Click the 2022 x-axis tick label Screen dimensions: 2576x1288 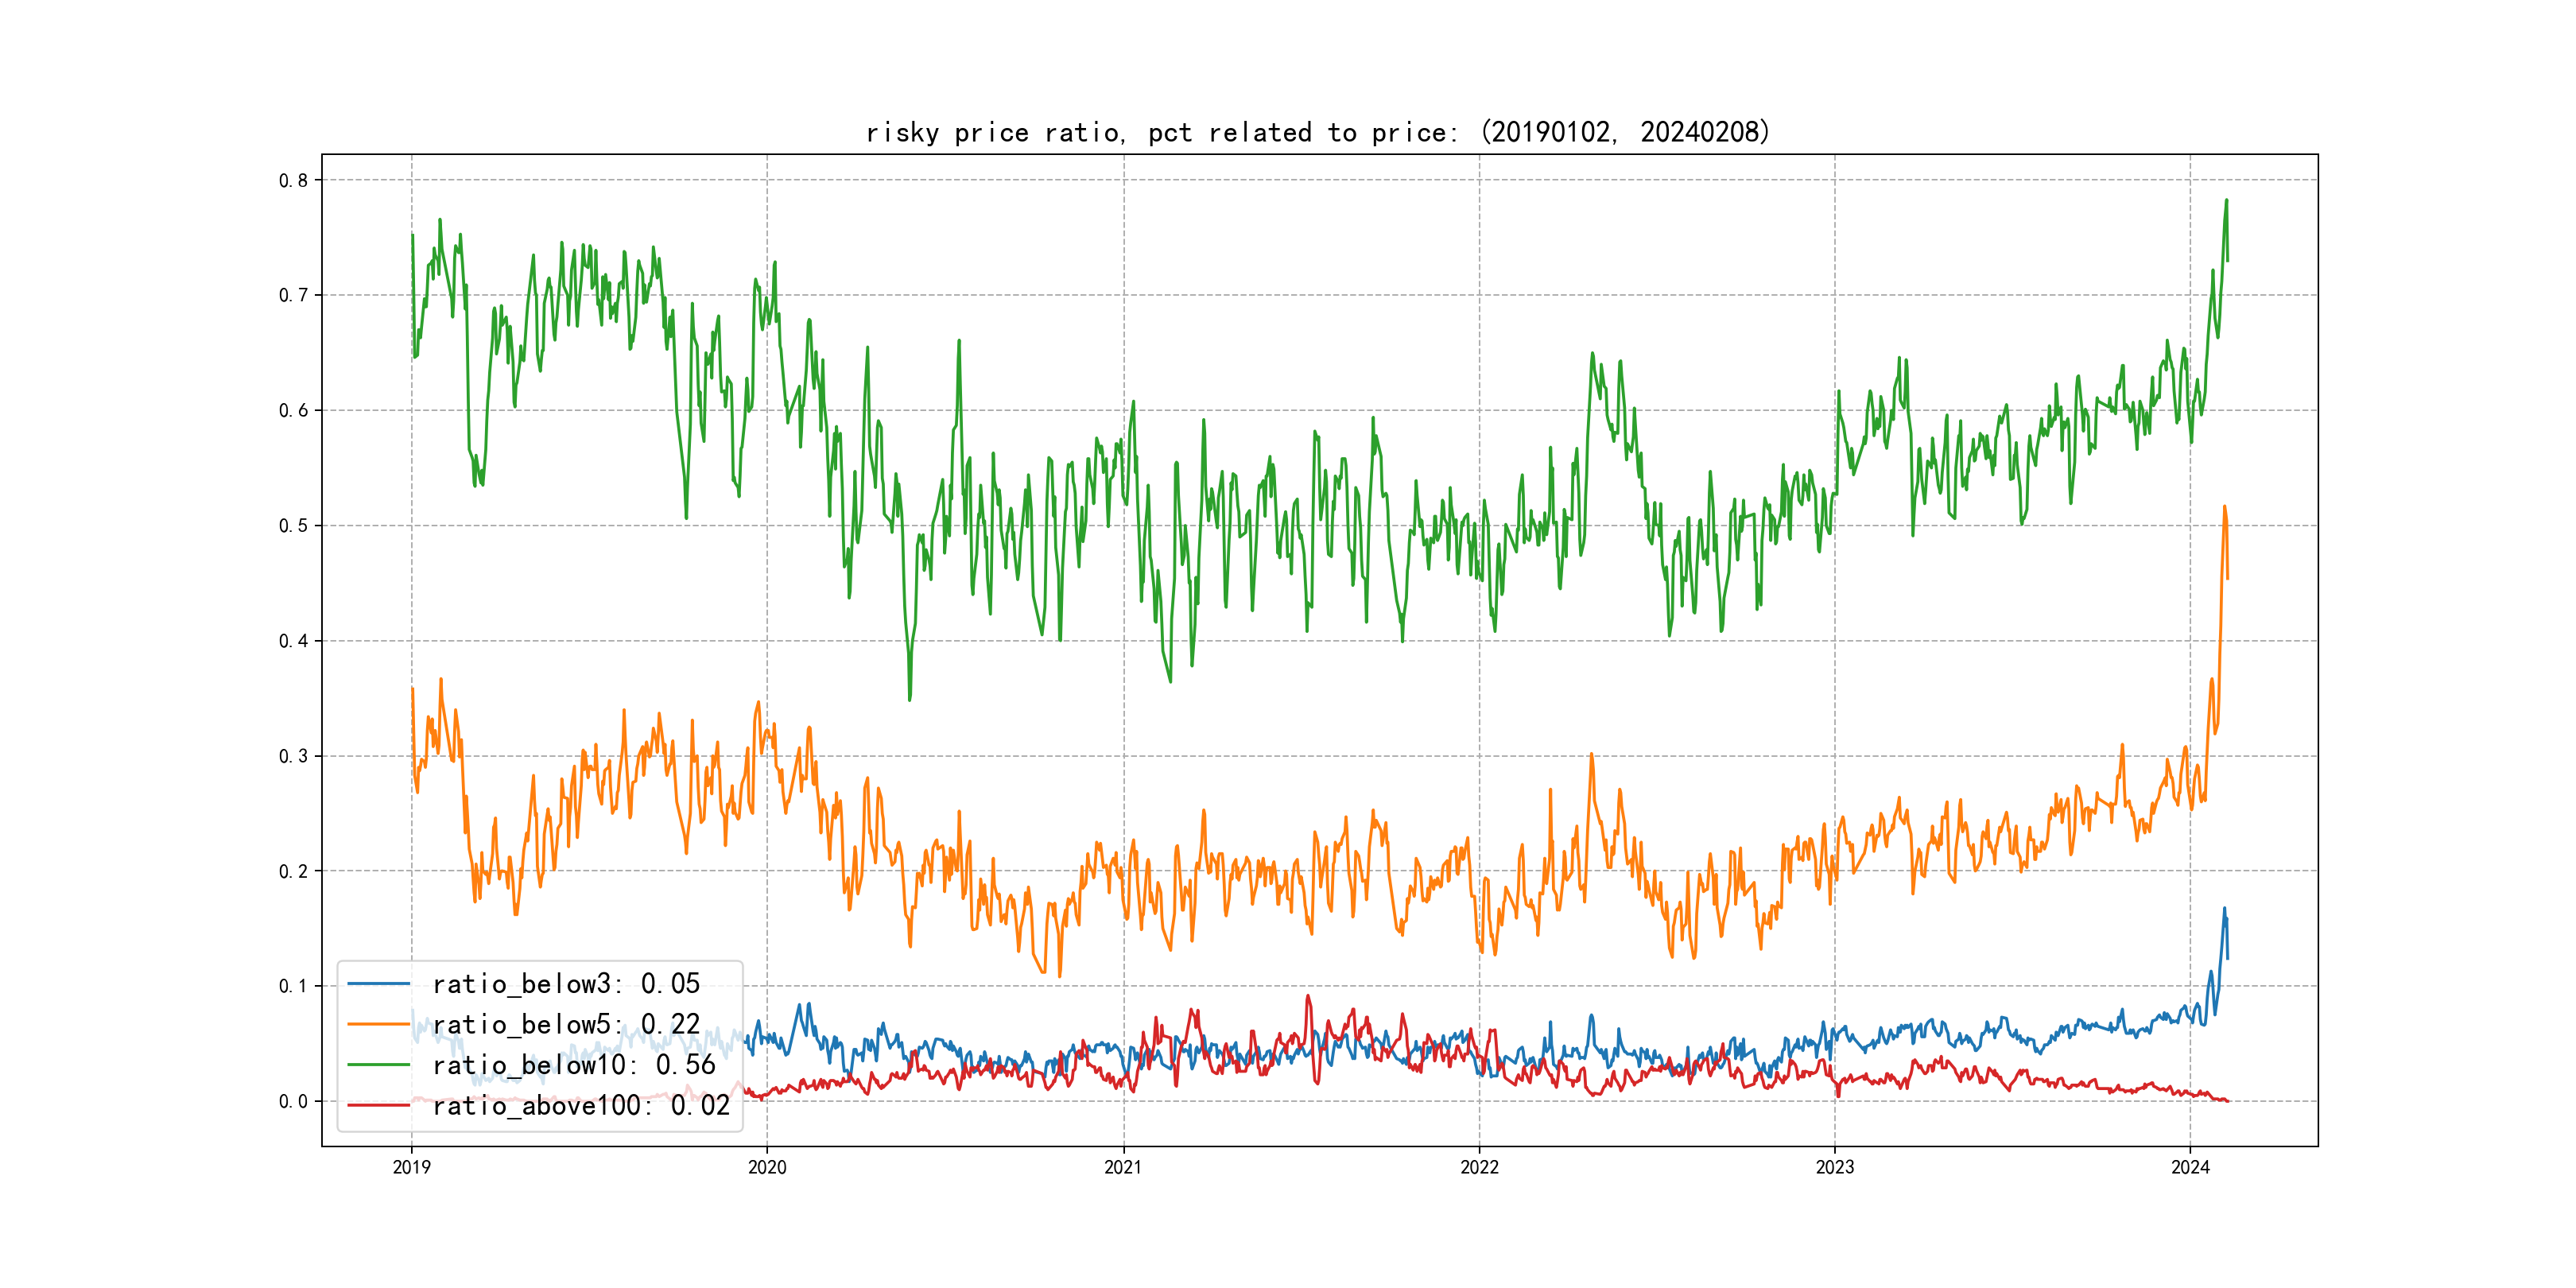(x=1479, y=1167)
